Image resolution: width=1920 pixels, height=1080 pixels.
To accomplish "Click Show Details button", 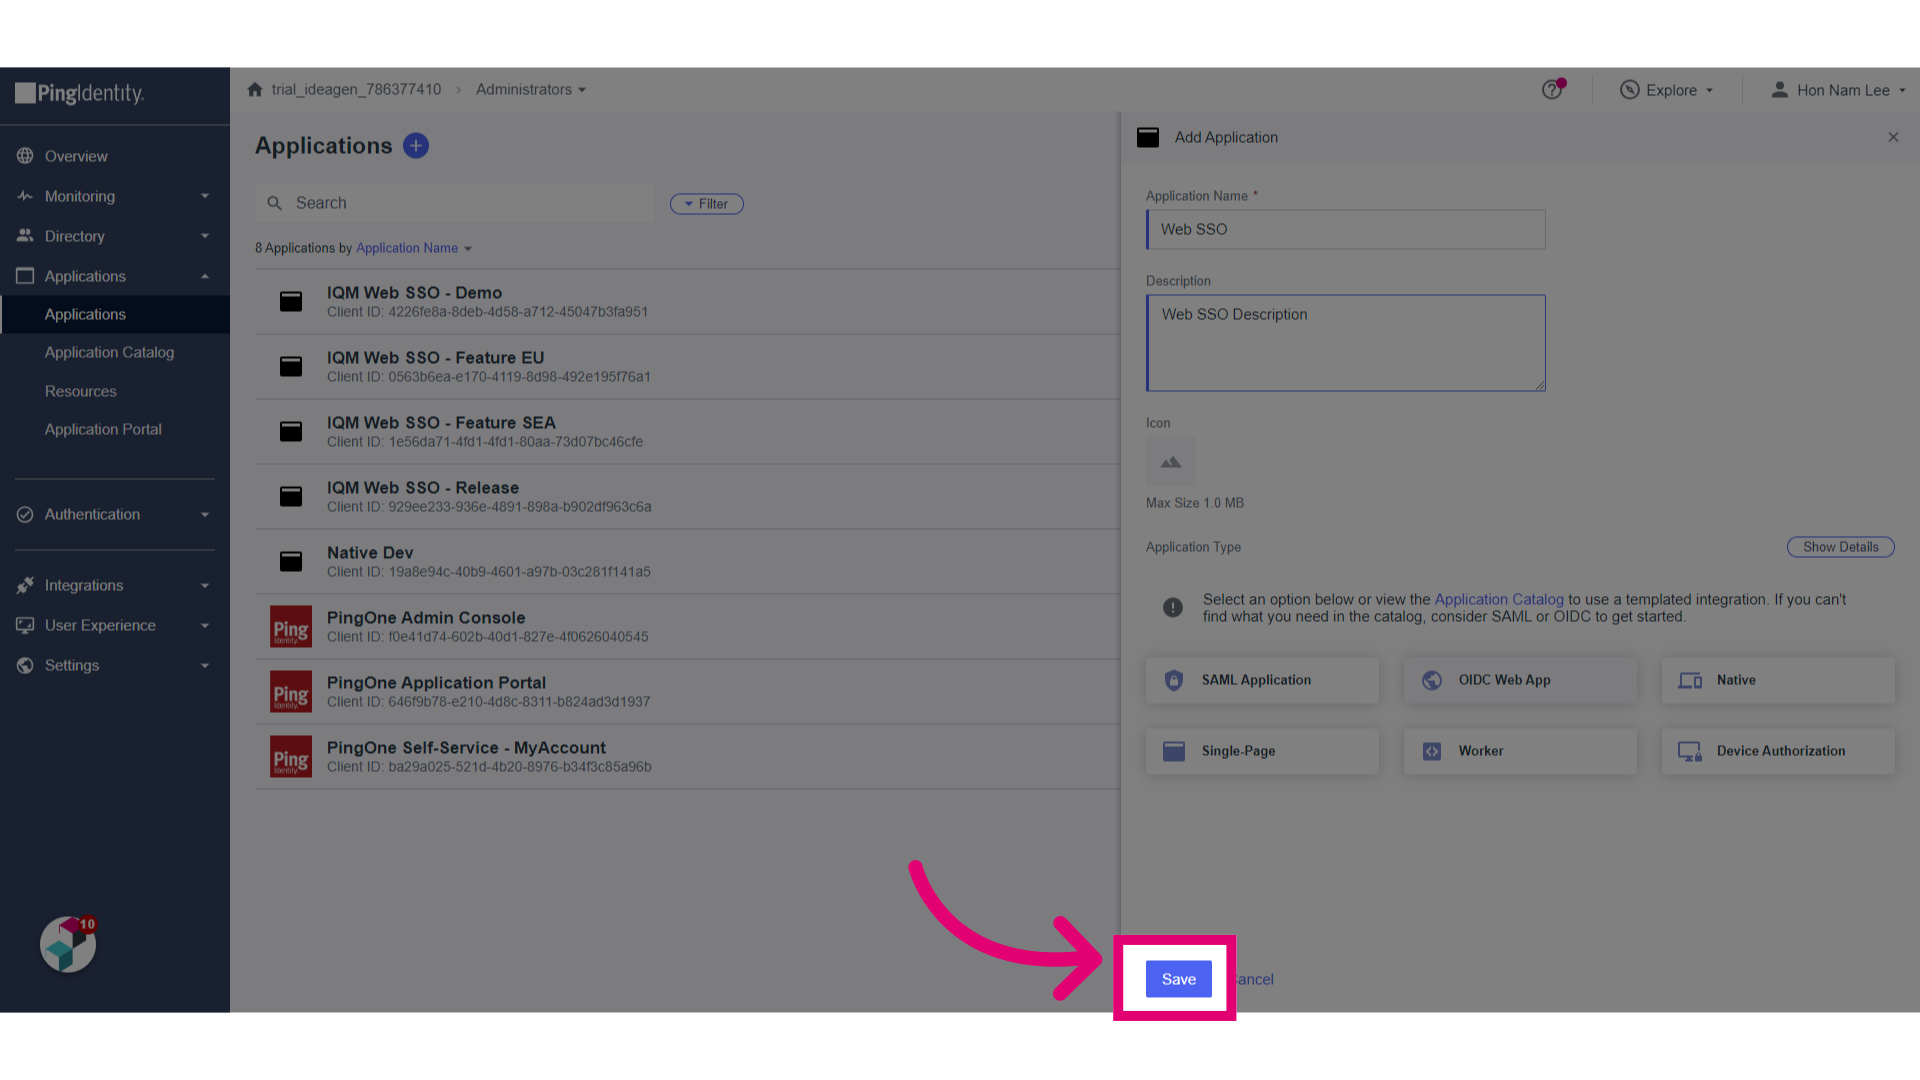I will coord(1840,547).
